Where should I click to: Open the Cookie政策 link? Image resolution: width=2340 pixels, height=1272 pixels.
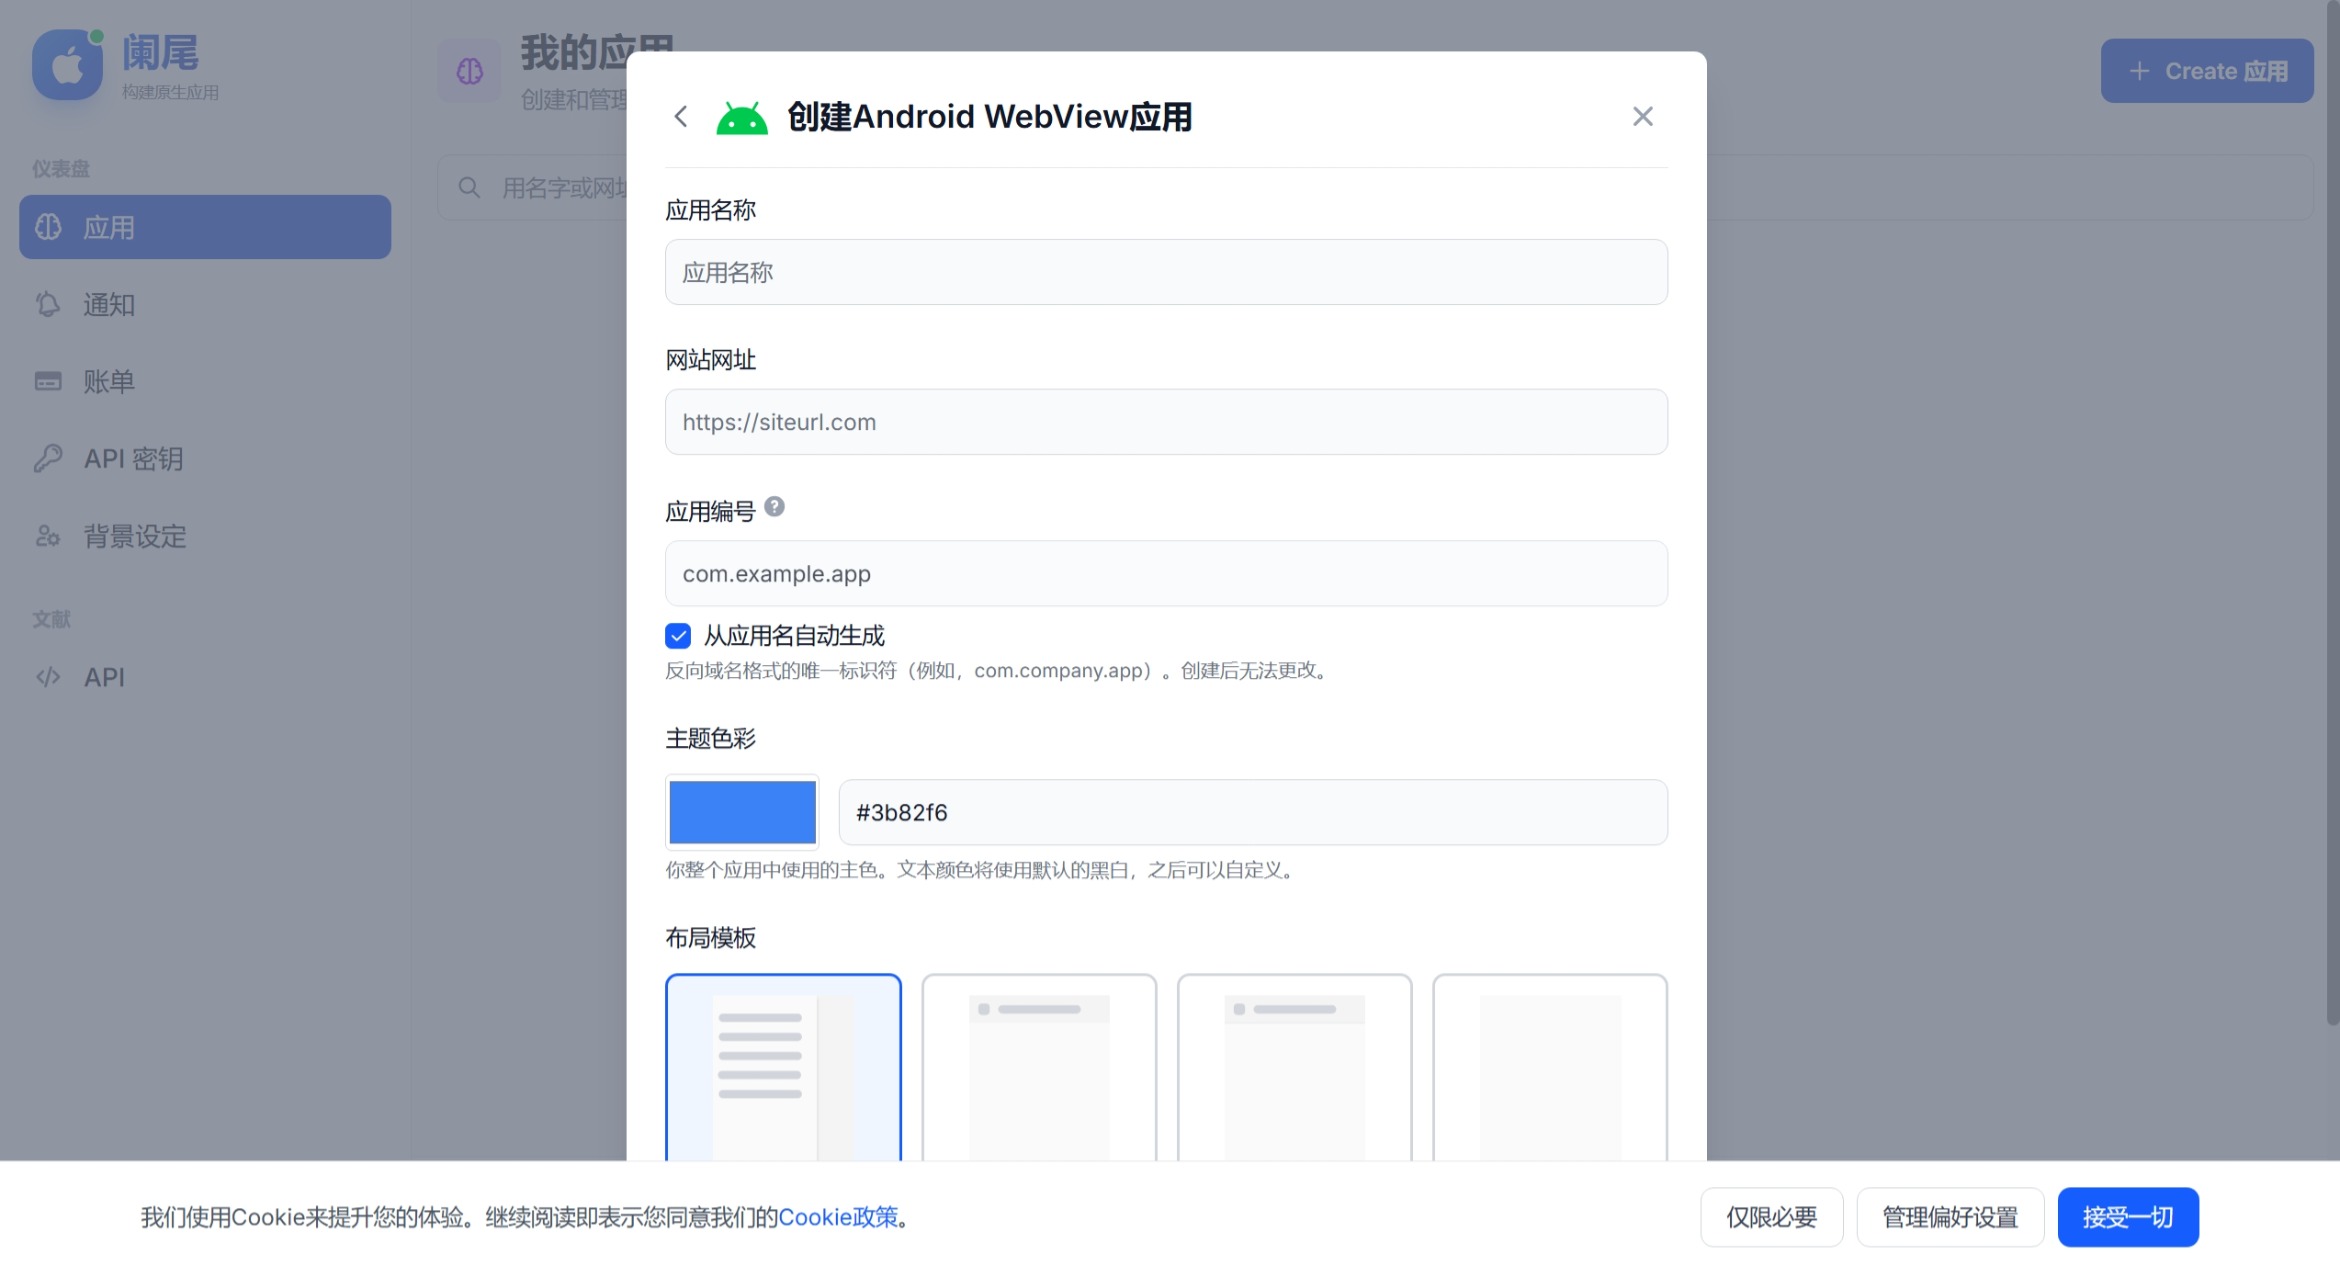coord(841,1217)
